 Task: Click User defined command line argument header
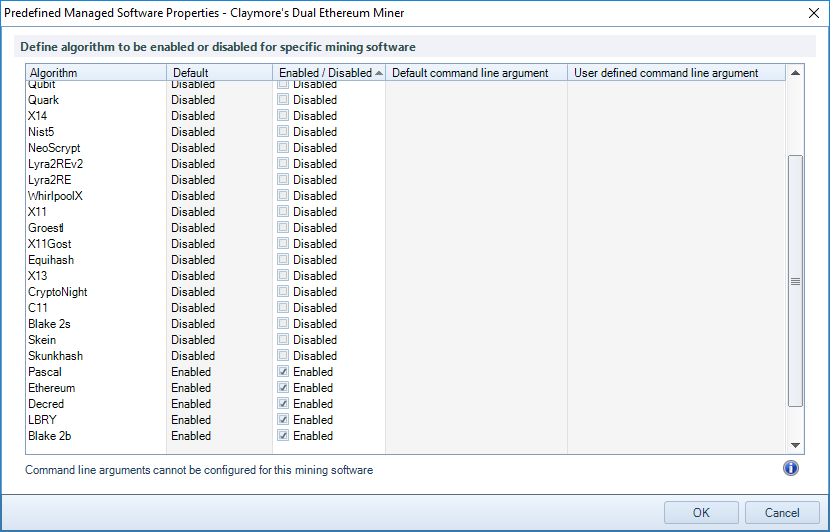pyautogui.click(x=676, y=73)
